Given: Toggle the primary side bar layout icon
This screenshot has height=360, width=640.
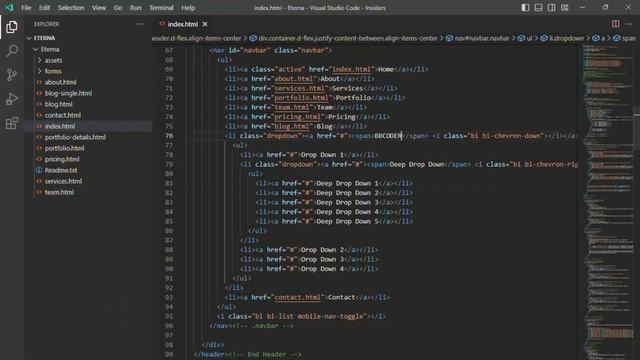Looking at the screenshot, I should pyautogui.click(x=525, y=7).
